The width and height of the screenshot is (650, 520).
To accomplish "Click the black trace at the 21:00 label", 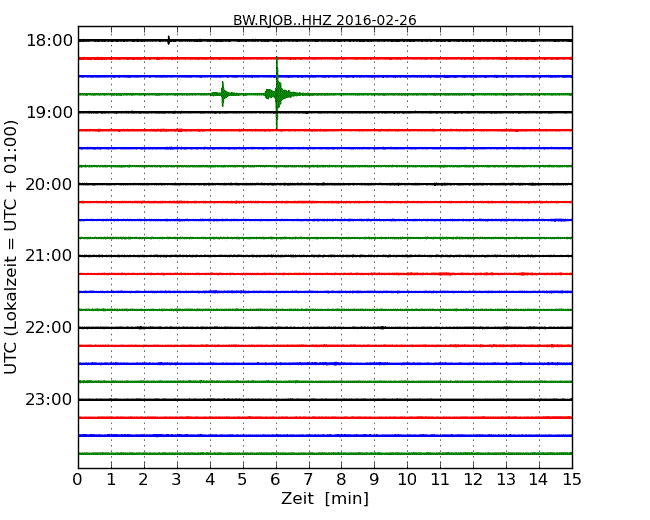I will (325, 256).
